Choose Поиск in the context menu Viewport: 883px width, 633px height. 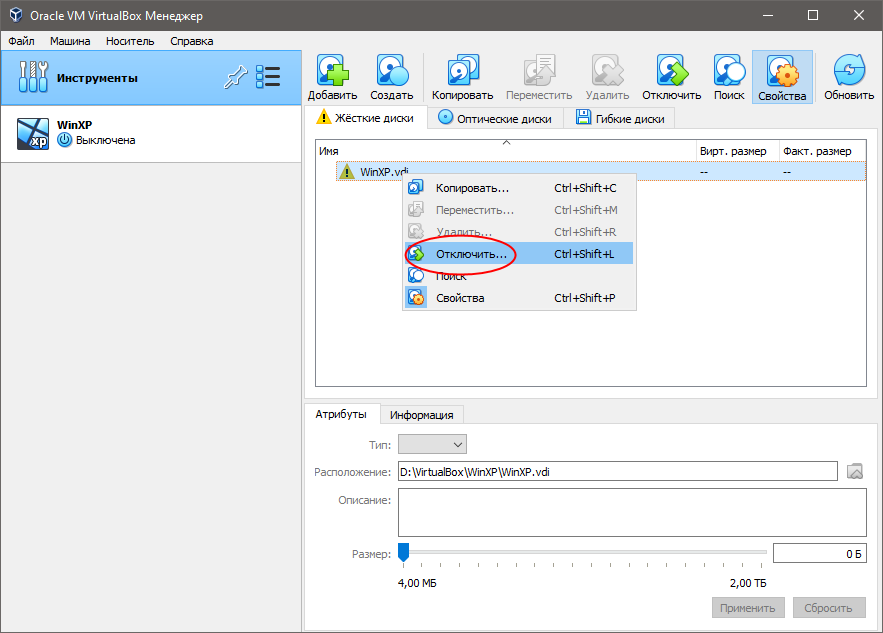pyautogui.click(x=519, y=275)
